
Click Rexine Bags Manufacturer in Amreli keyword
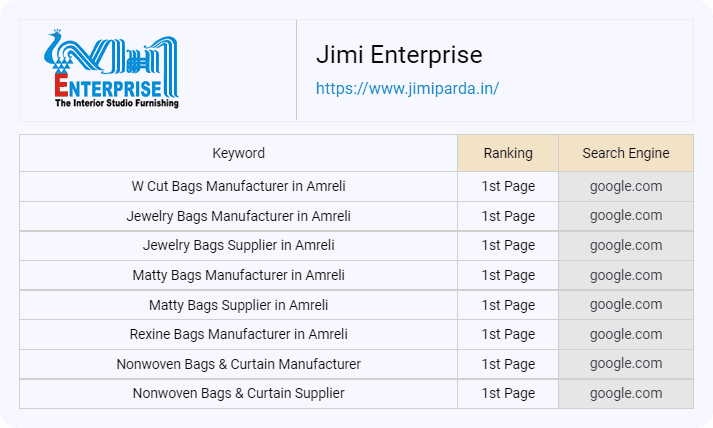238,334
